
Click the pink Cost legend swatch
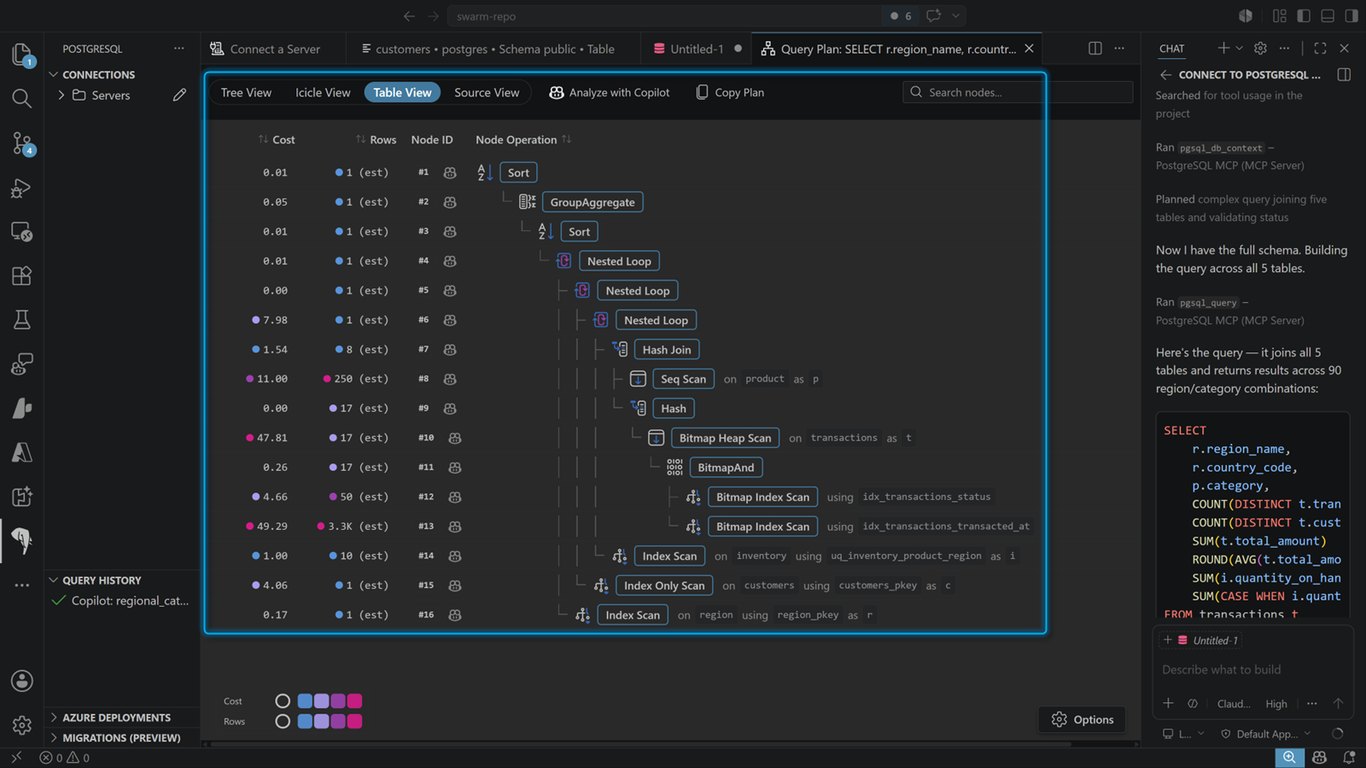(354, 701)
